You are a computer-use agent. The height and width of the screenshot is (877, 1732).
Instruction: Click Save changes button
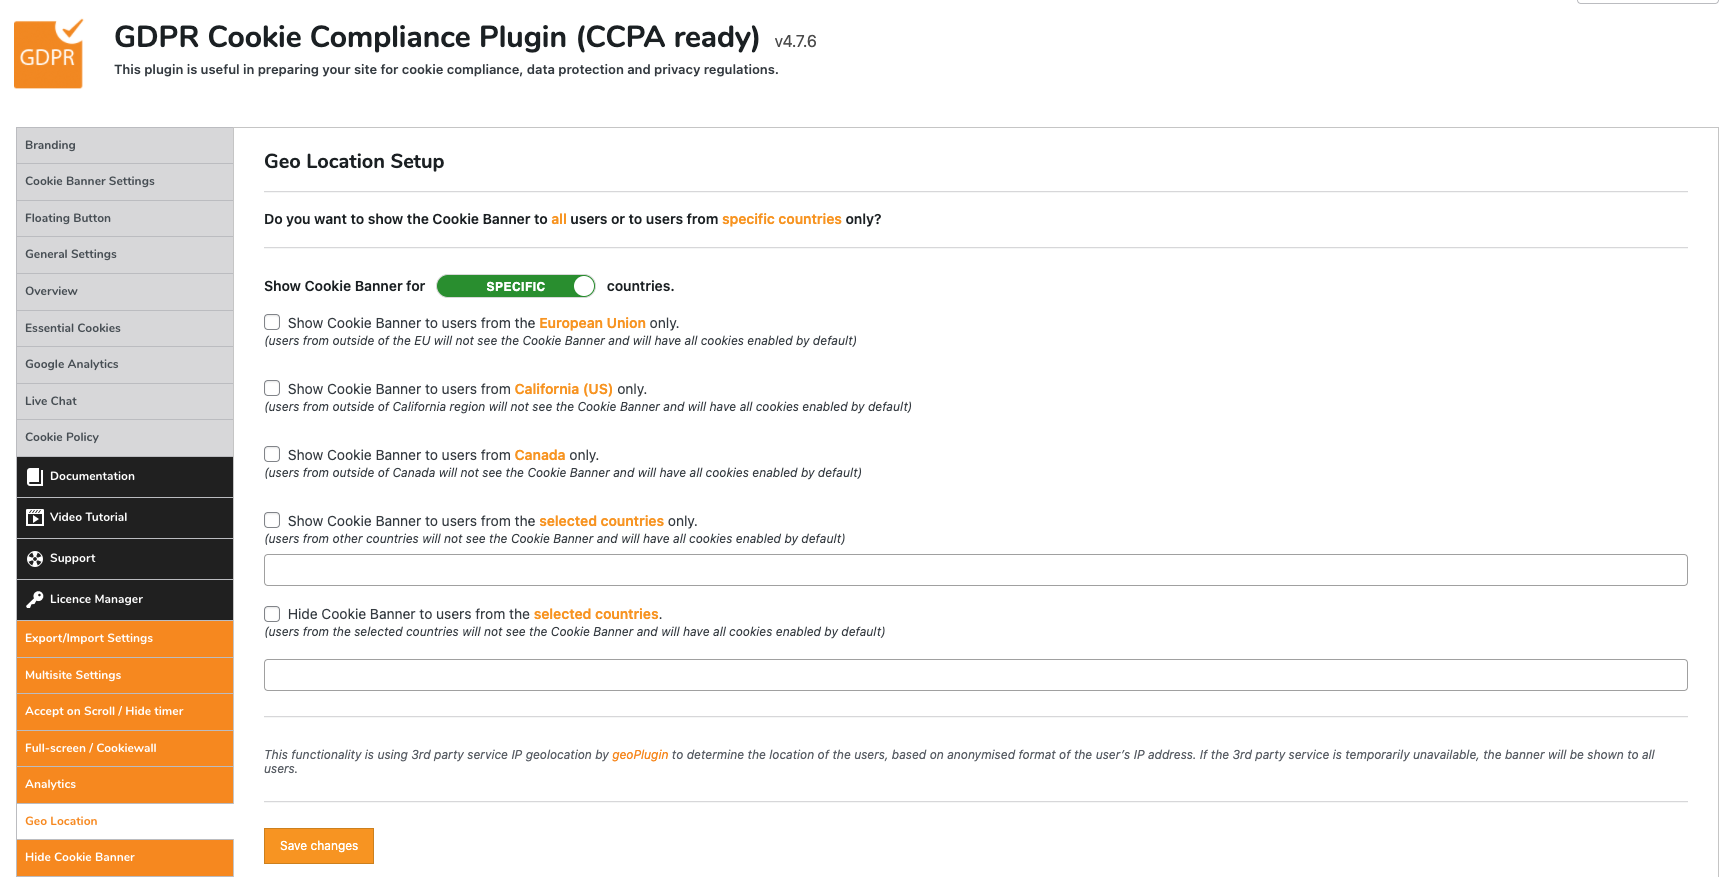pyautogui.click(x=319, y=846)
